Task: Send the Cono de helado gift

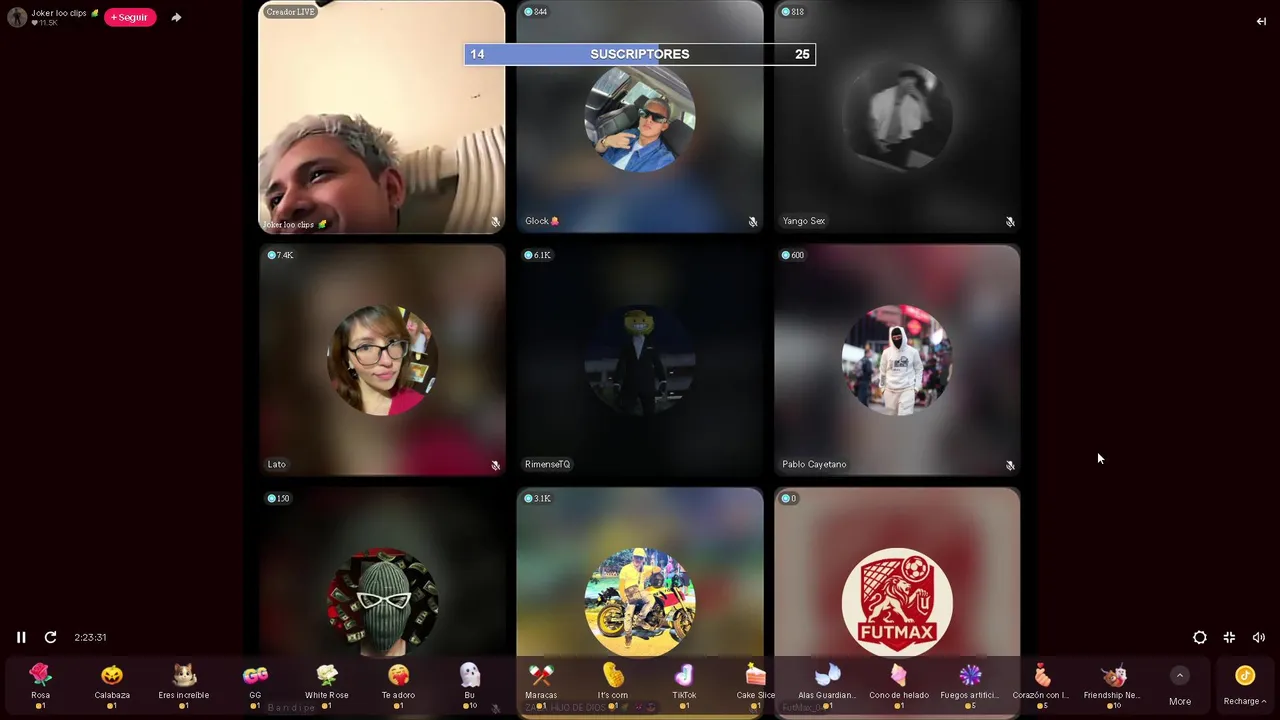Action: (899, 685)
